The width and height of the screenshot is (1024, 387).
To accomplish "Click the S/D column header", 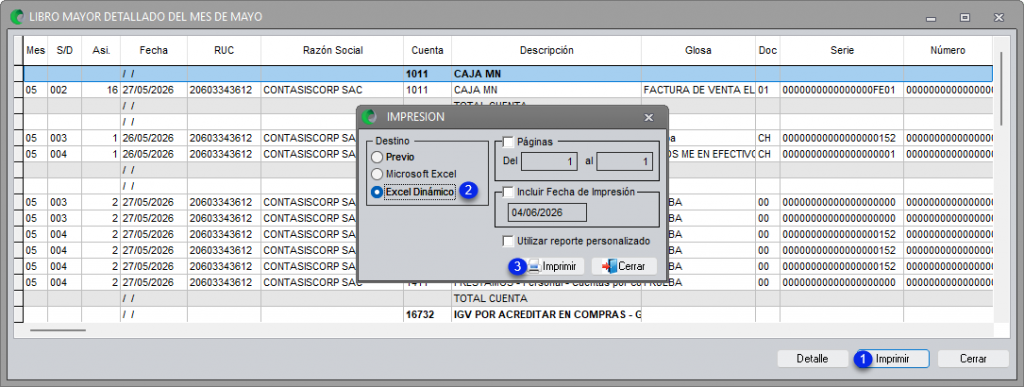I will point(64,50).
